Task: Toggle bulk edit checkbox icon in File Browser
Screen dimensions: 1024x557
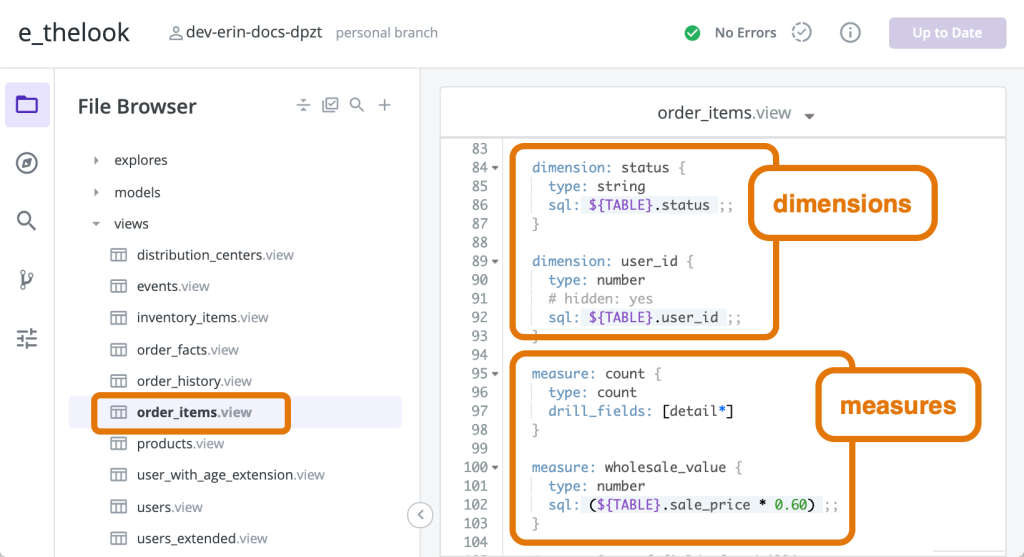Action: [x=330, y=106]
